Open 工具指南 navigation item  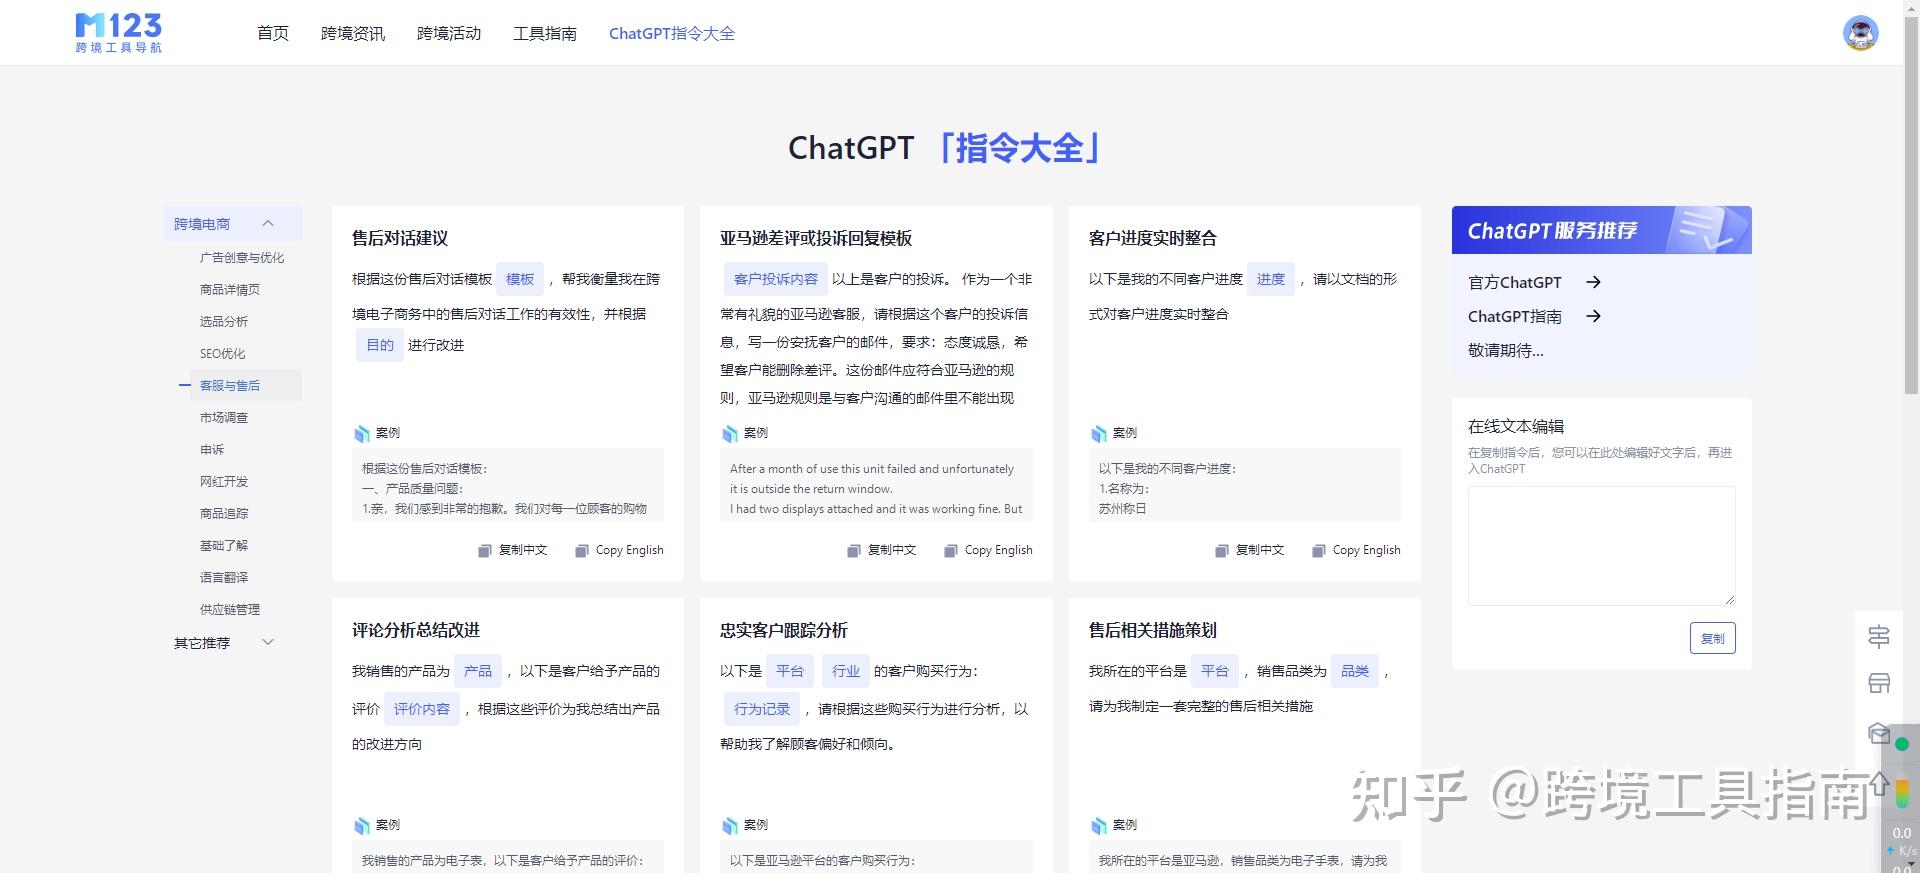click(545, 33)
